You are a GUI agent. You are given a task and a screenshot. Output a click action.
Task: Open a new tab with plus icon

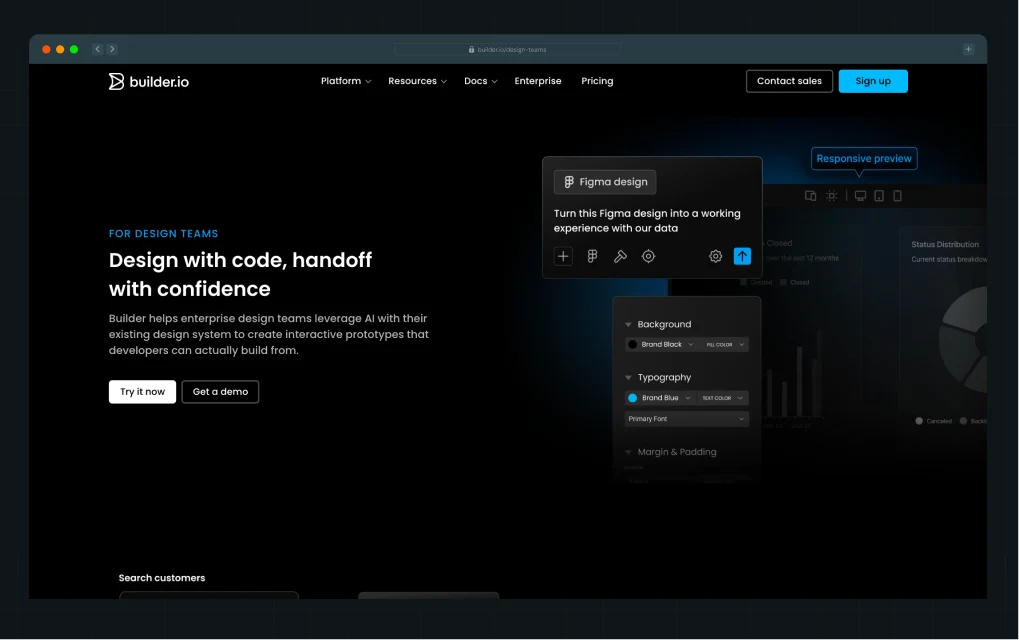pyautogui.click(x=968, y=49)
